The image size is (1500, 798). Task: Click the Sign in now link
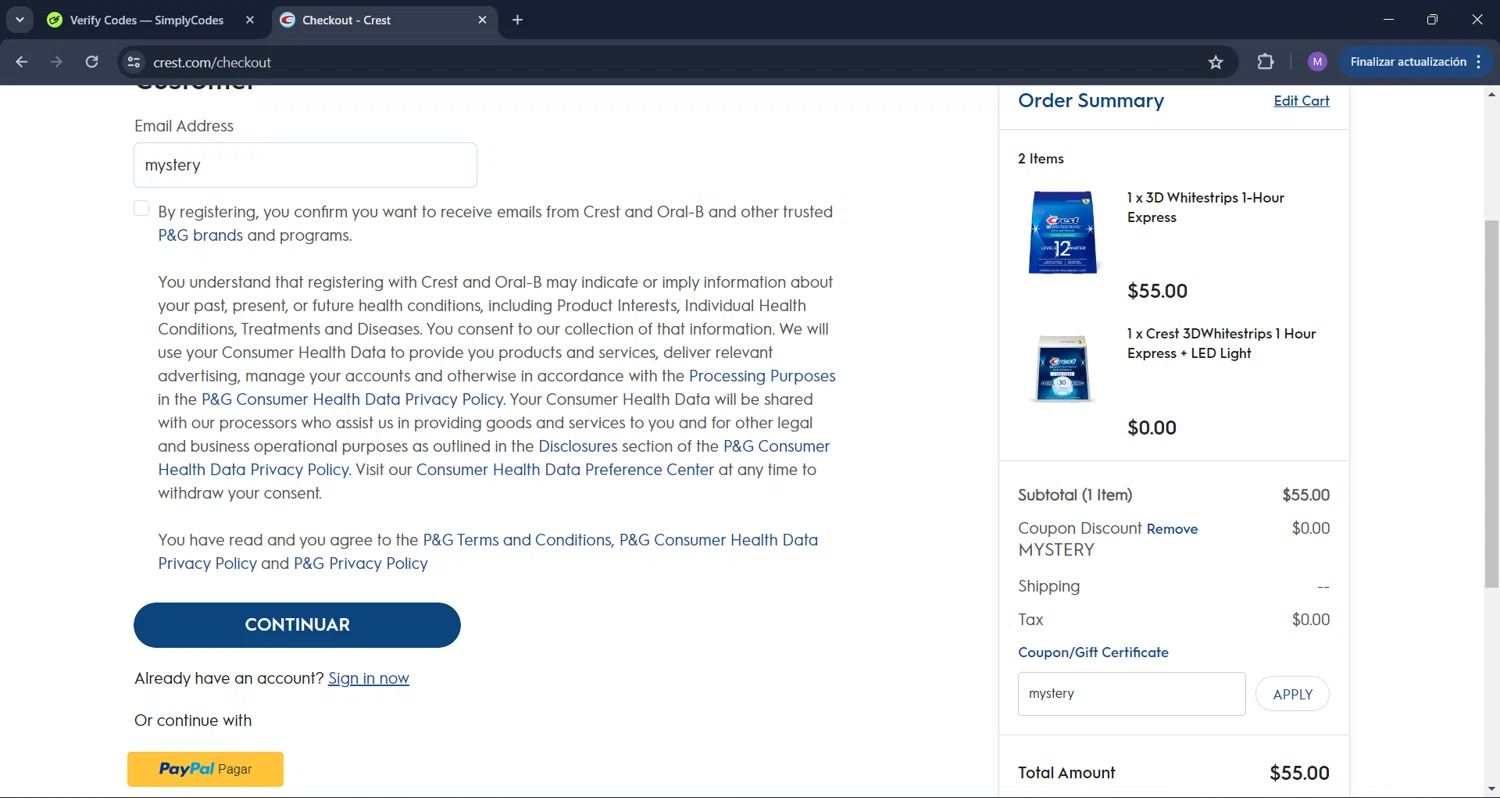pos(368,678)
